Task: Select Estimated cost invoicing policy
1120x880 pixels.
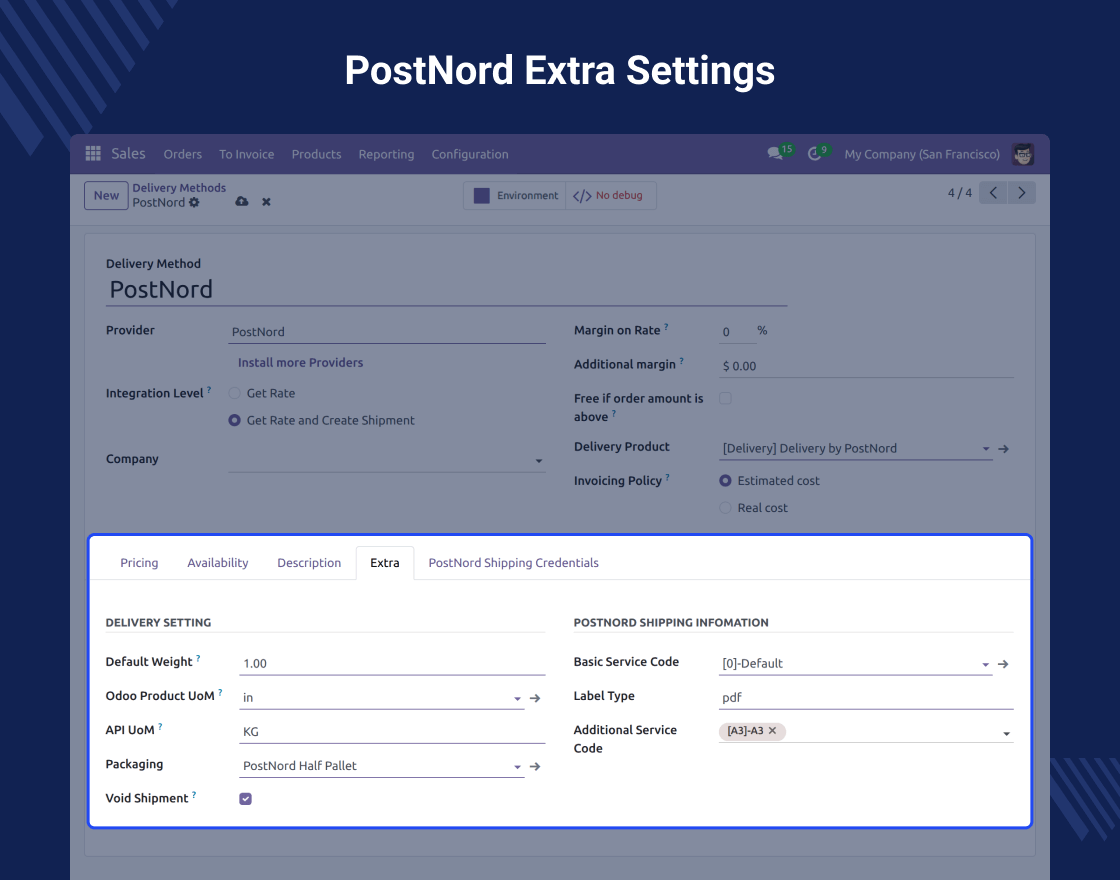Action: tap(725, 481)
